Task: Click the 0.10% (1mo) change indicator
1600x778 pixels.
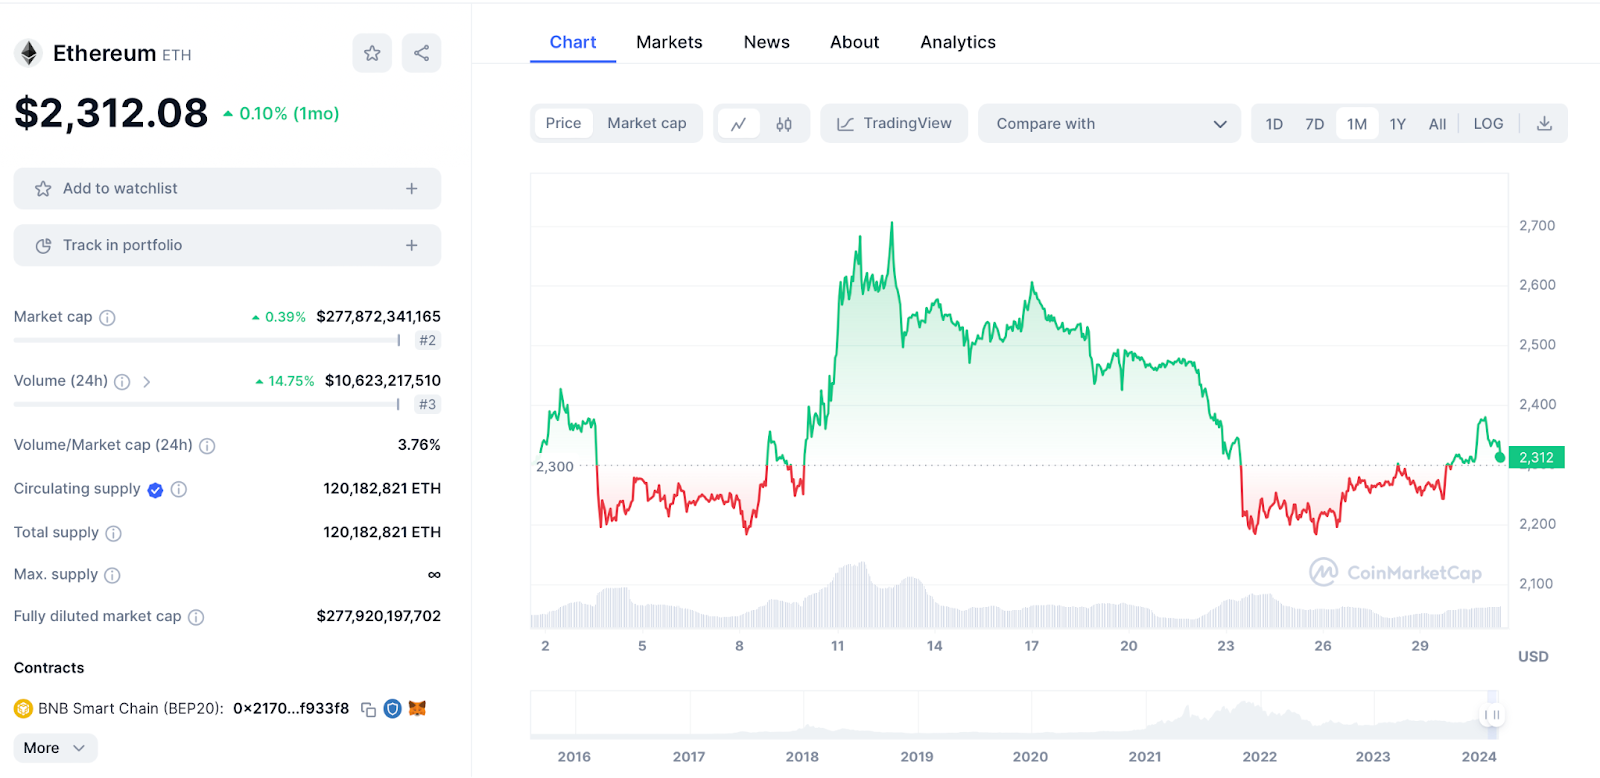Action: click(x=281, y=114)
